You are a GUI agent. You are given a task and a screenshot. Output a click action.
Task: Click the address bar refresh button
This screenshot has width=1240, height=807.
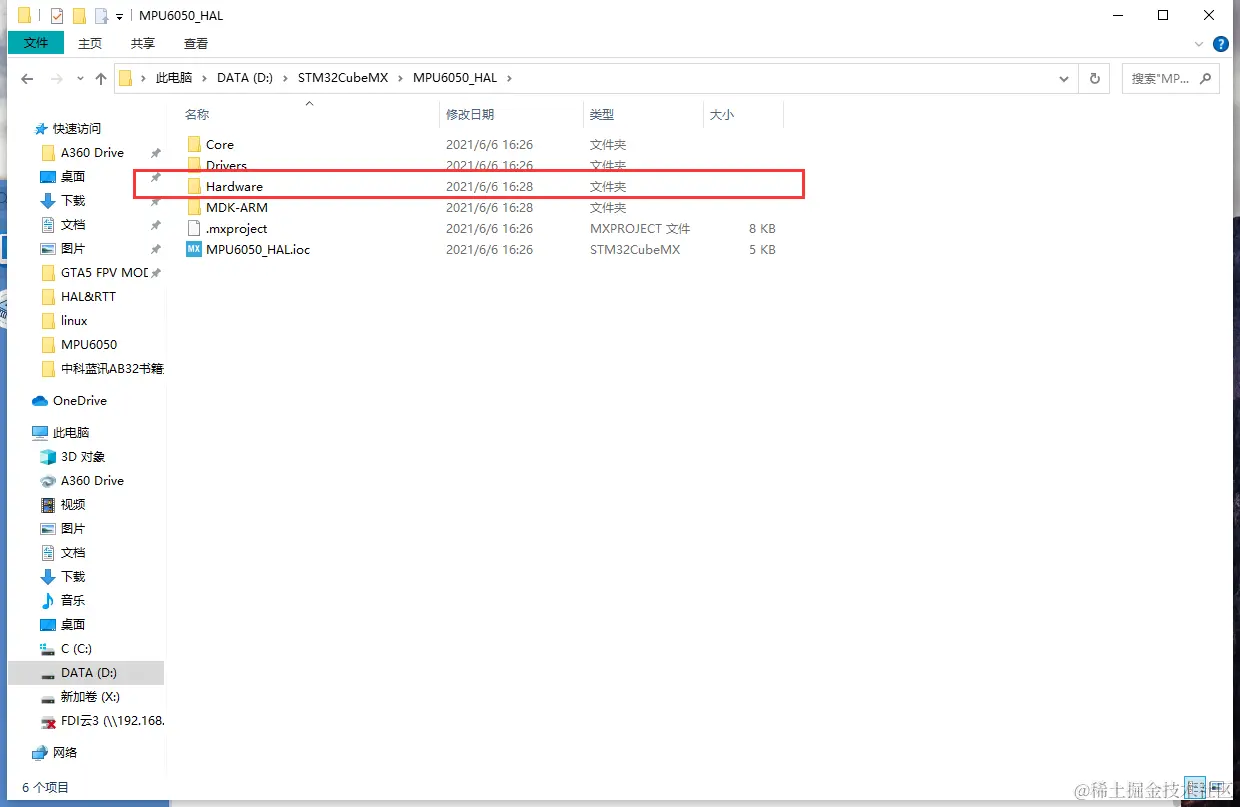coord(1095,78)
